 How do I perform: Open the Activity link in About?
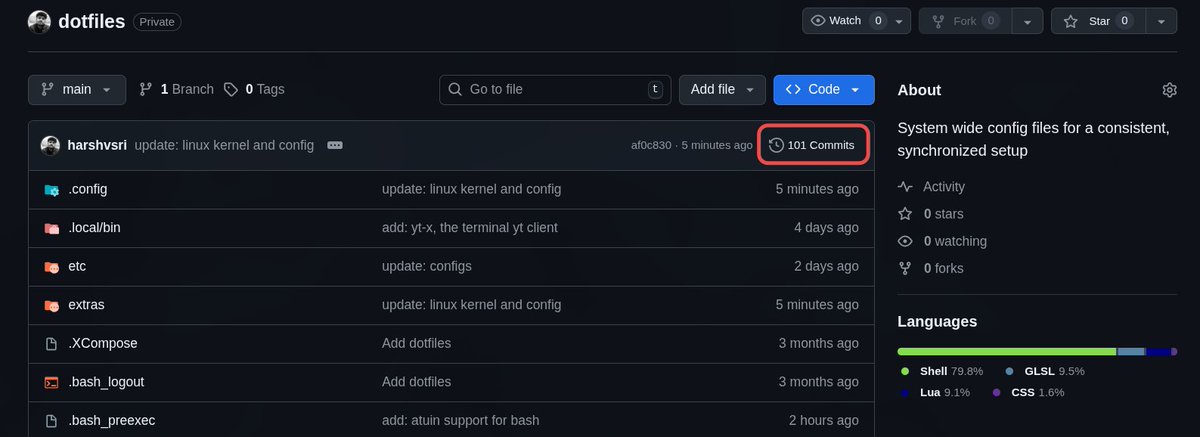click(932, 187)
